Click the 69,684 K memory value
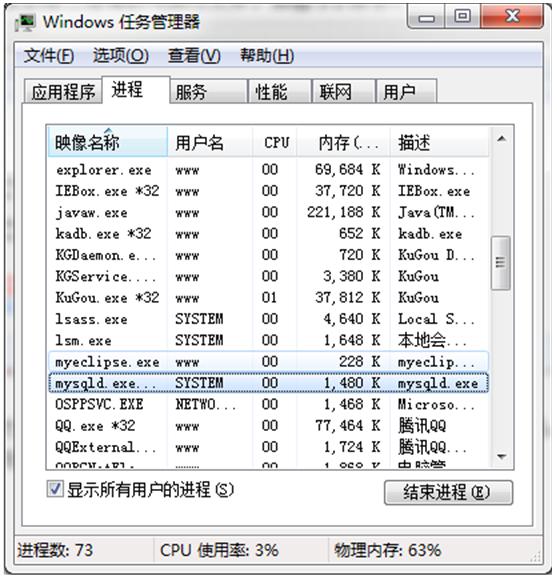This screenshot has width=557, height=580. (x=348, y=169)
